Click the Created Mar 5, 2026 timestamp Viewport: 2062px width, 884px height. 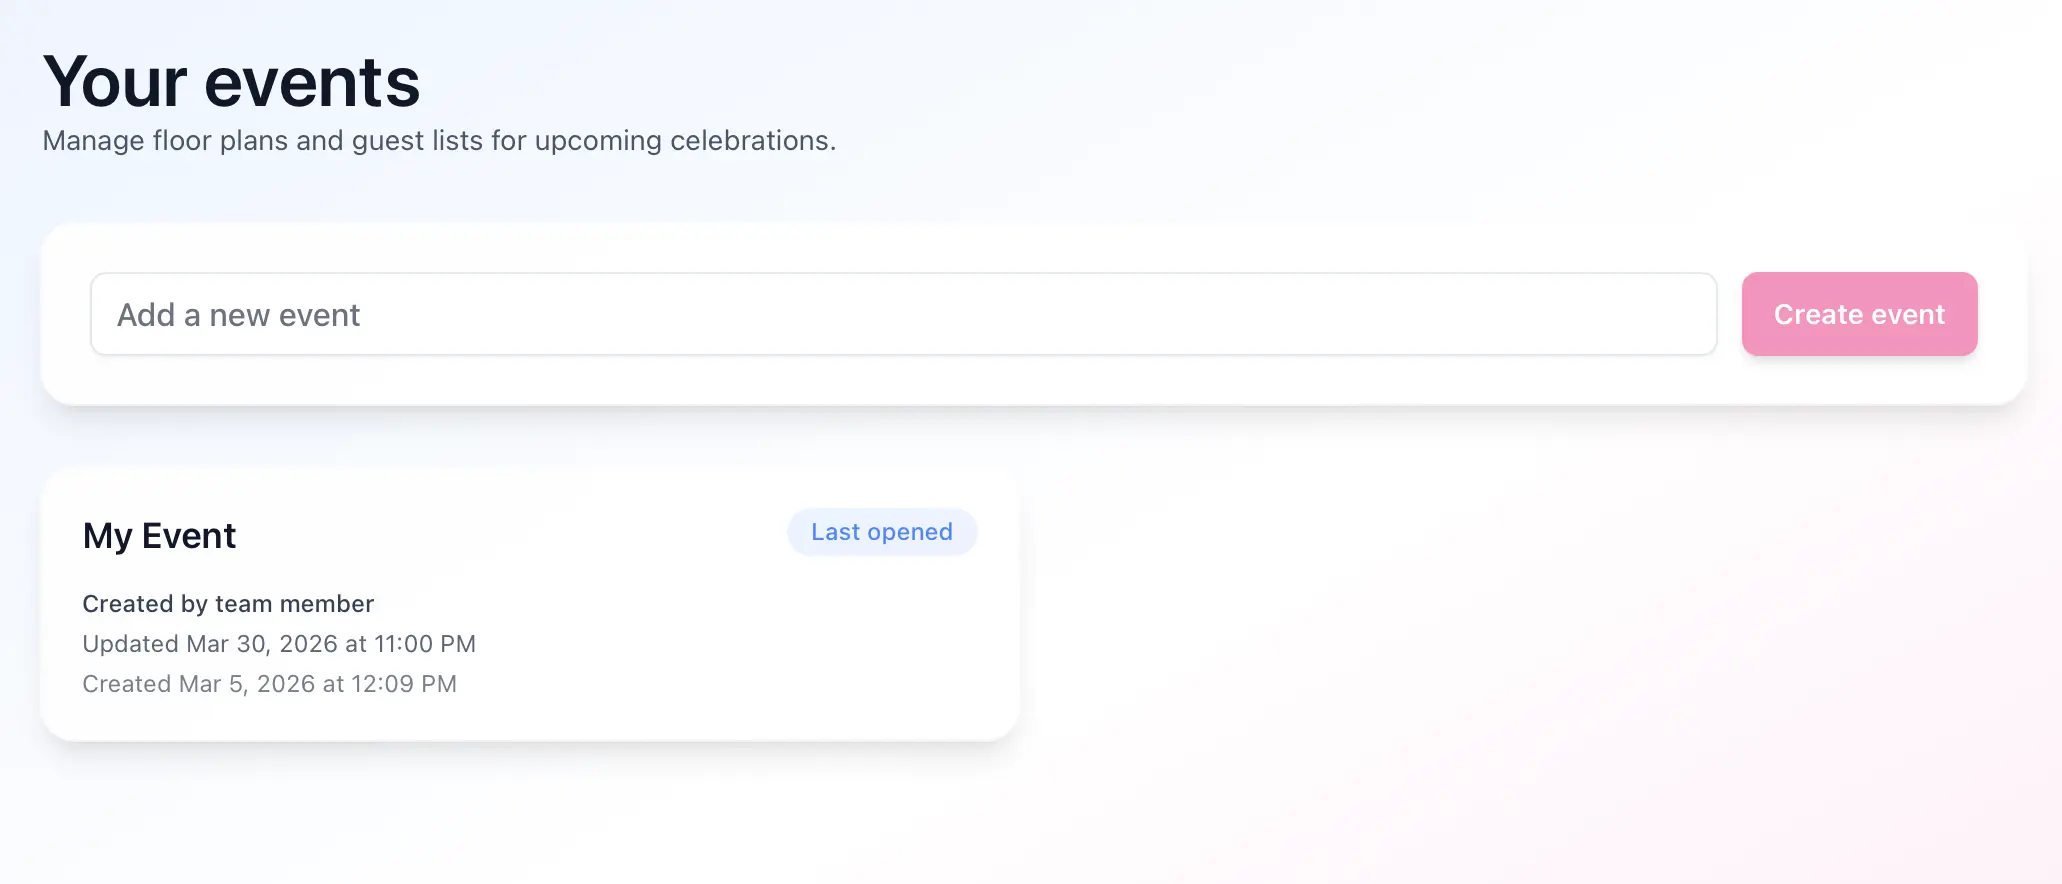coord(269,684)
